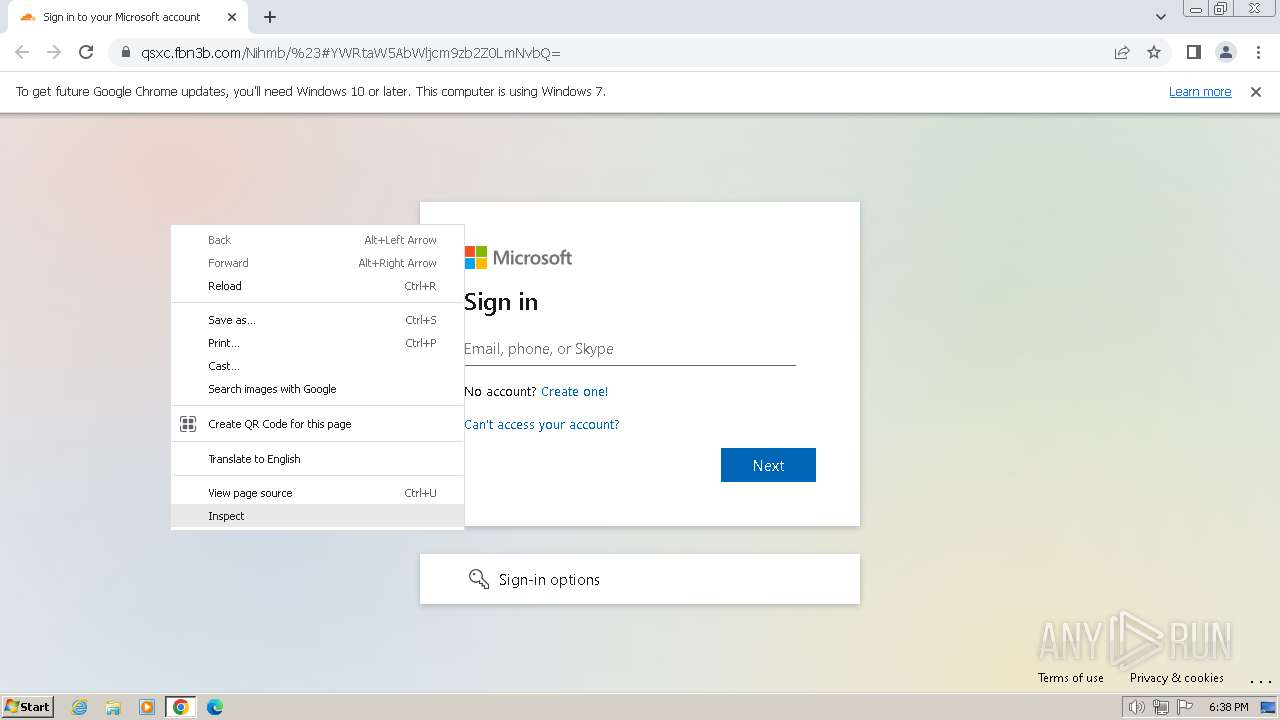Choose Create QR Code for this page
Image resolution: width=1280 pixels, height=720 pixels.
318,424
